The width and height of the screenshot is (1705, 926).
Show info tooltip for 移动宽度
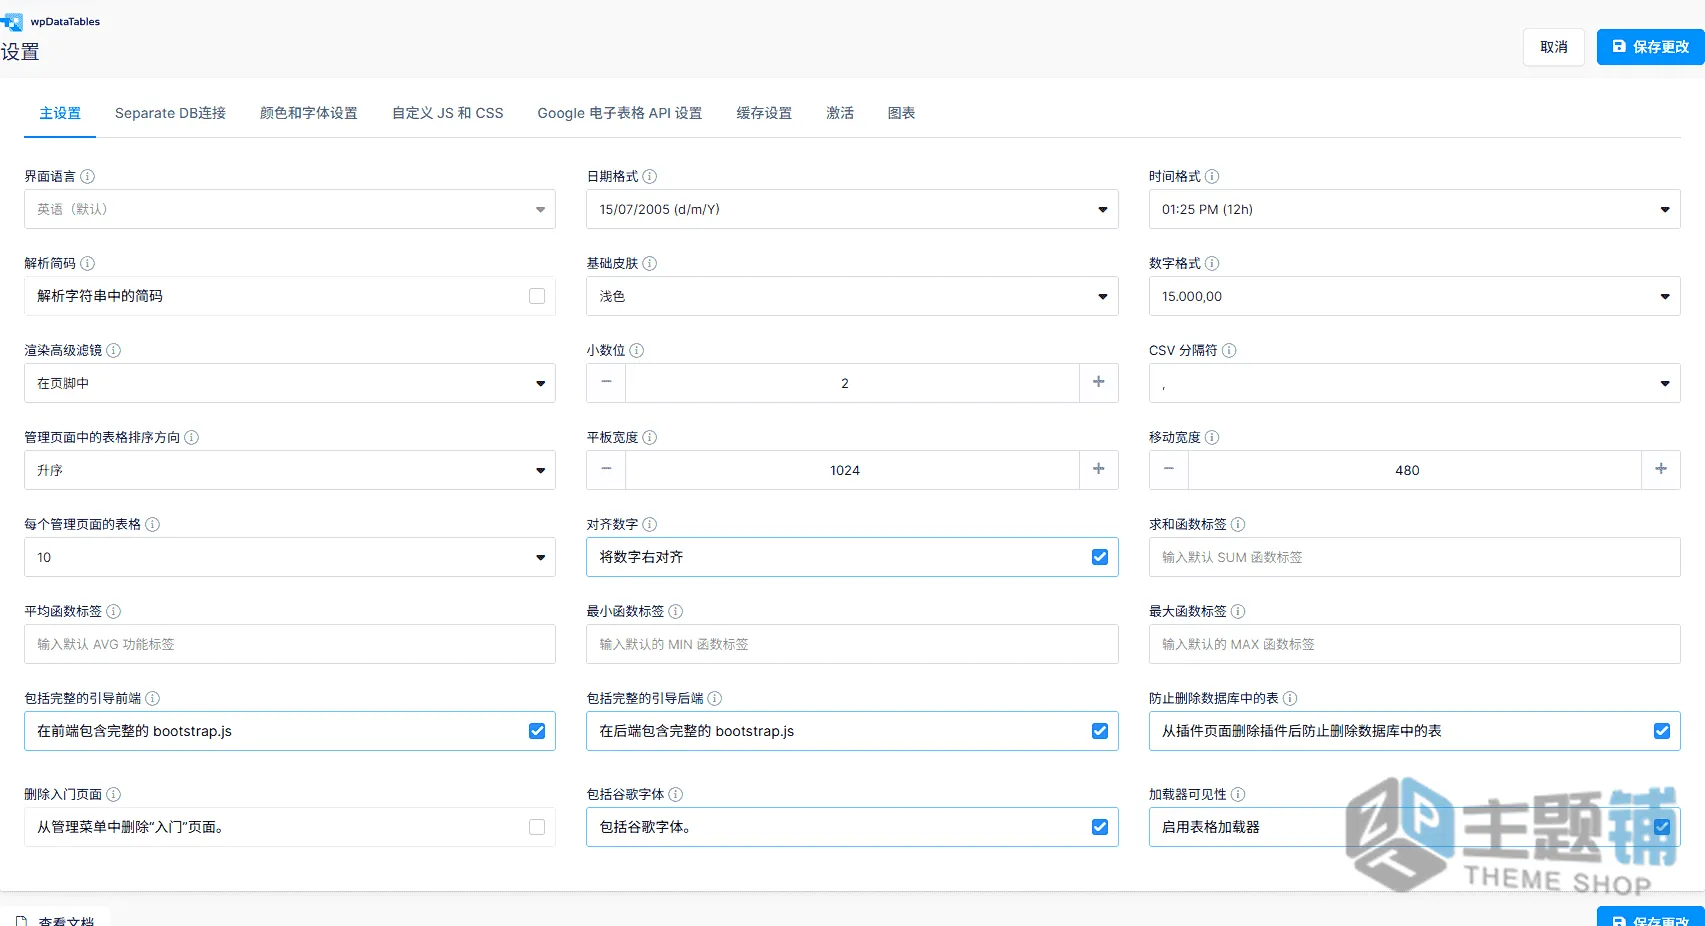pyautogui.click(x=1212, y=437)
